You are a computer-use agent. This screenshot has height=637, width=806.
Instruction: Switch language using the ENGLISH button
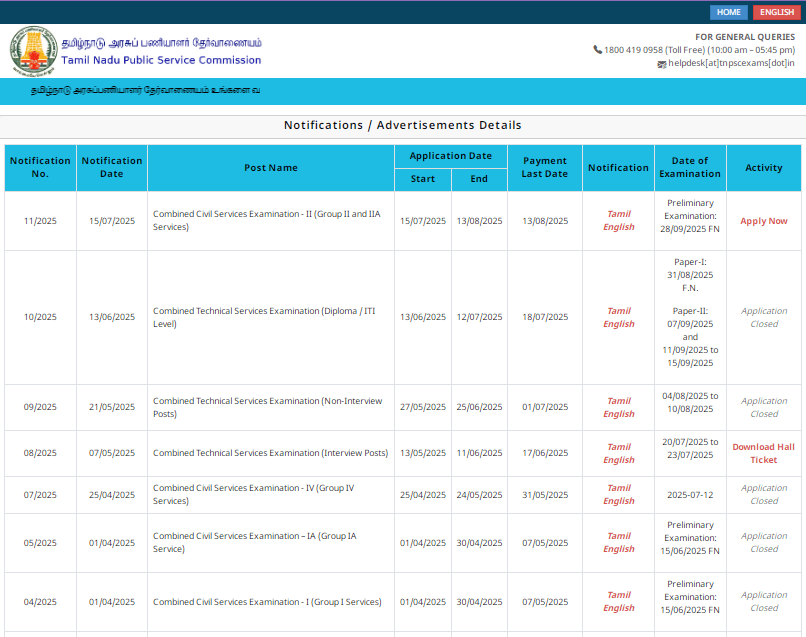click(x=776, y=12)
